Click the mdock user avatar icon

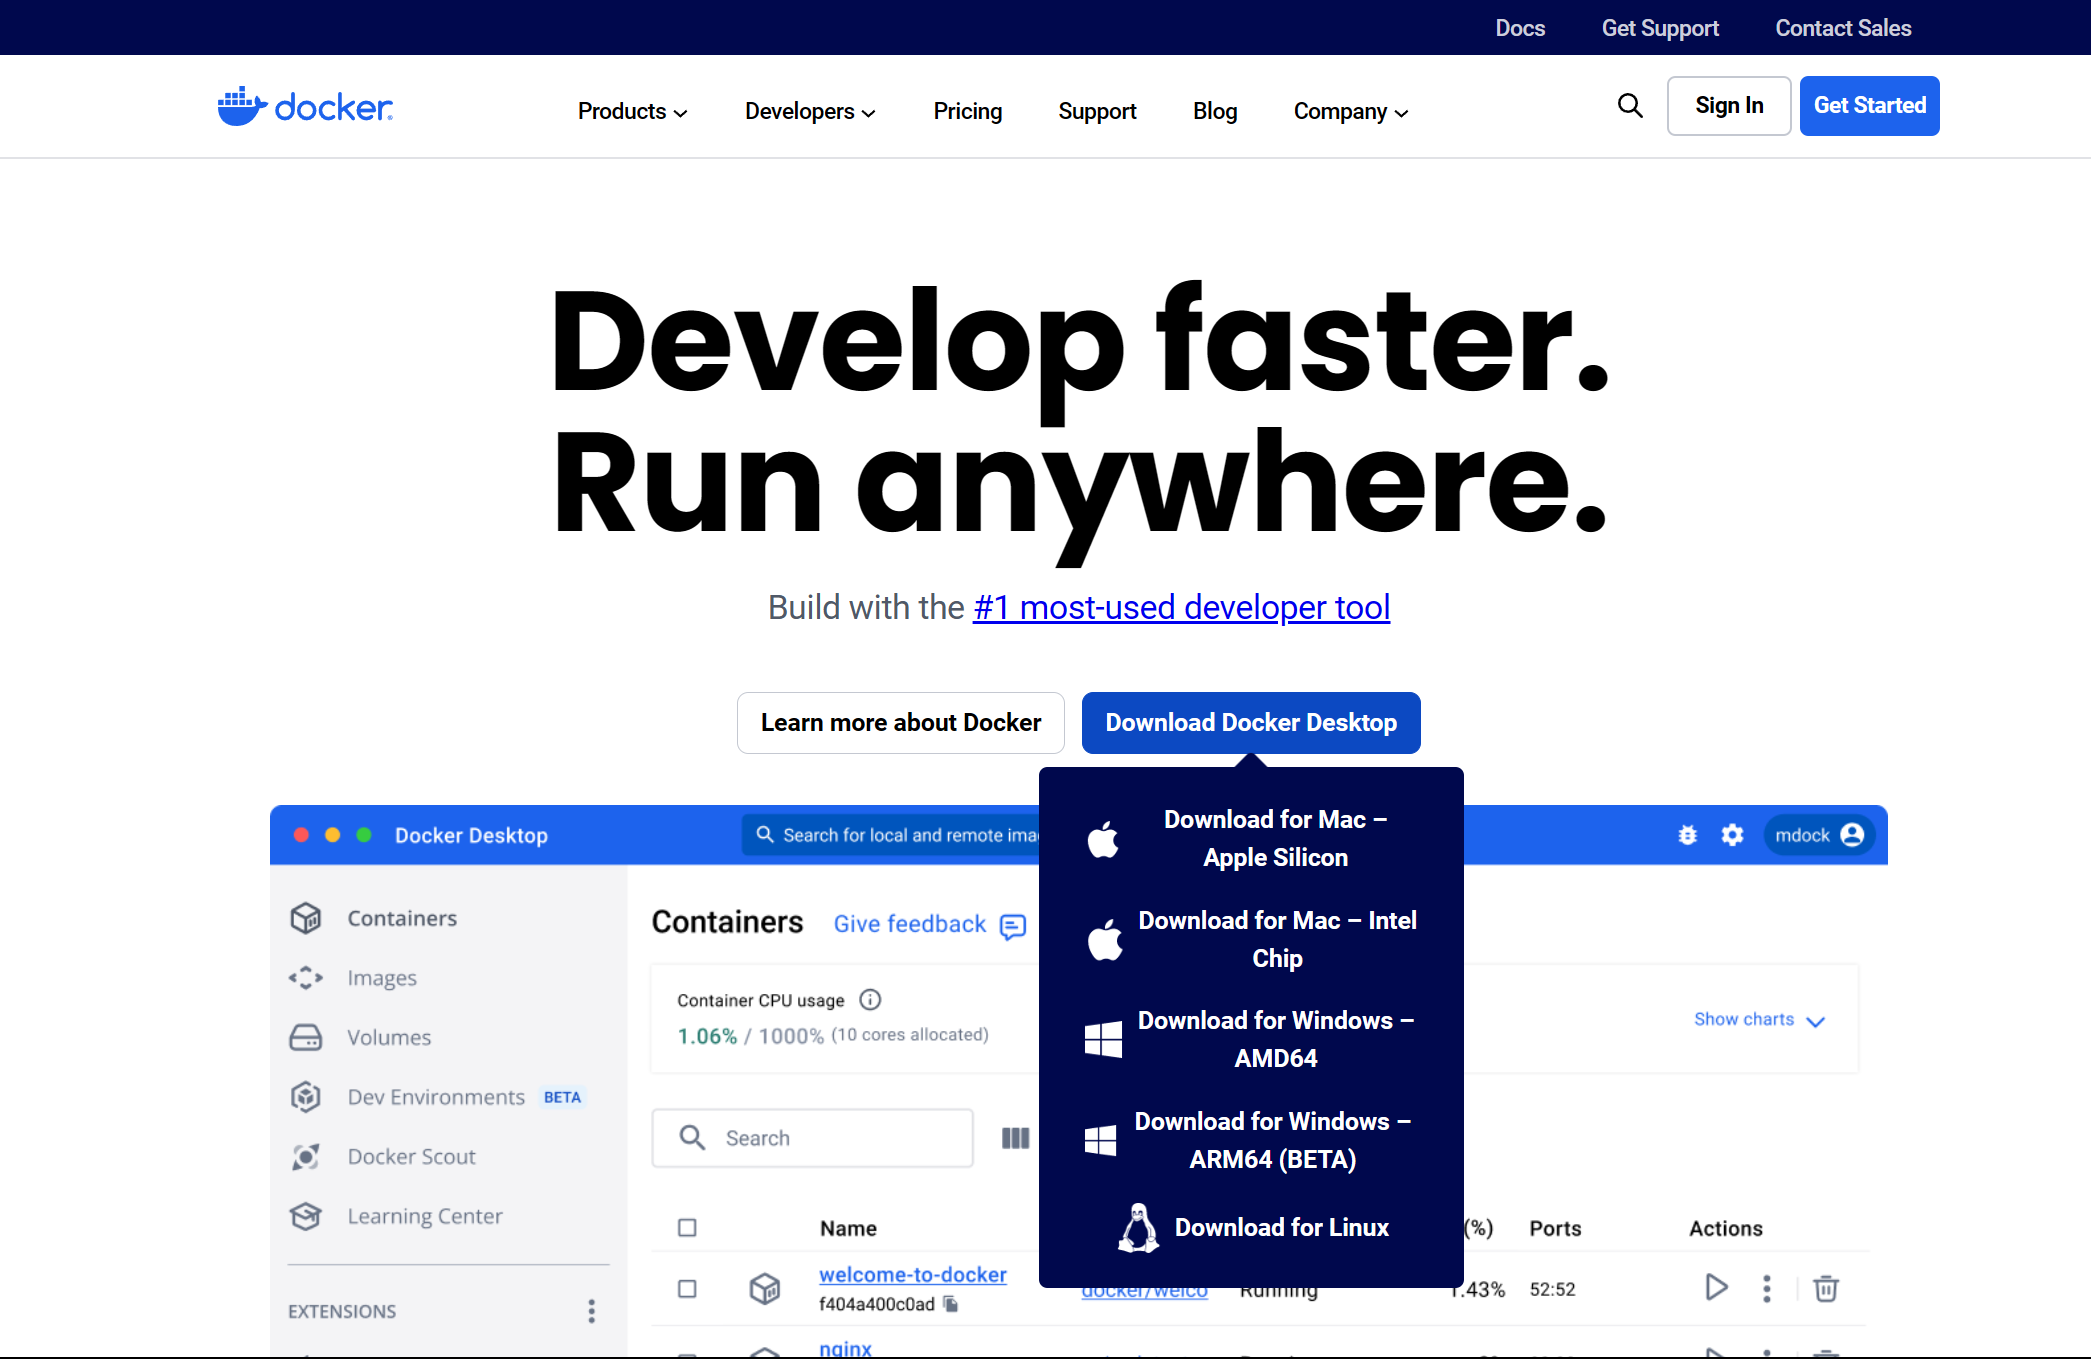coord(1852,835)
